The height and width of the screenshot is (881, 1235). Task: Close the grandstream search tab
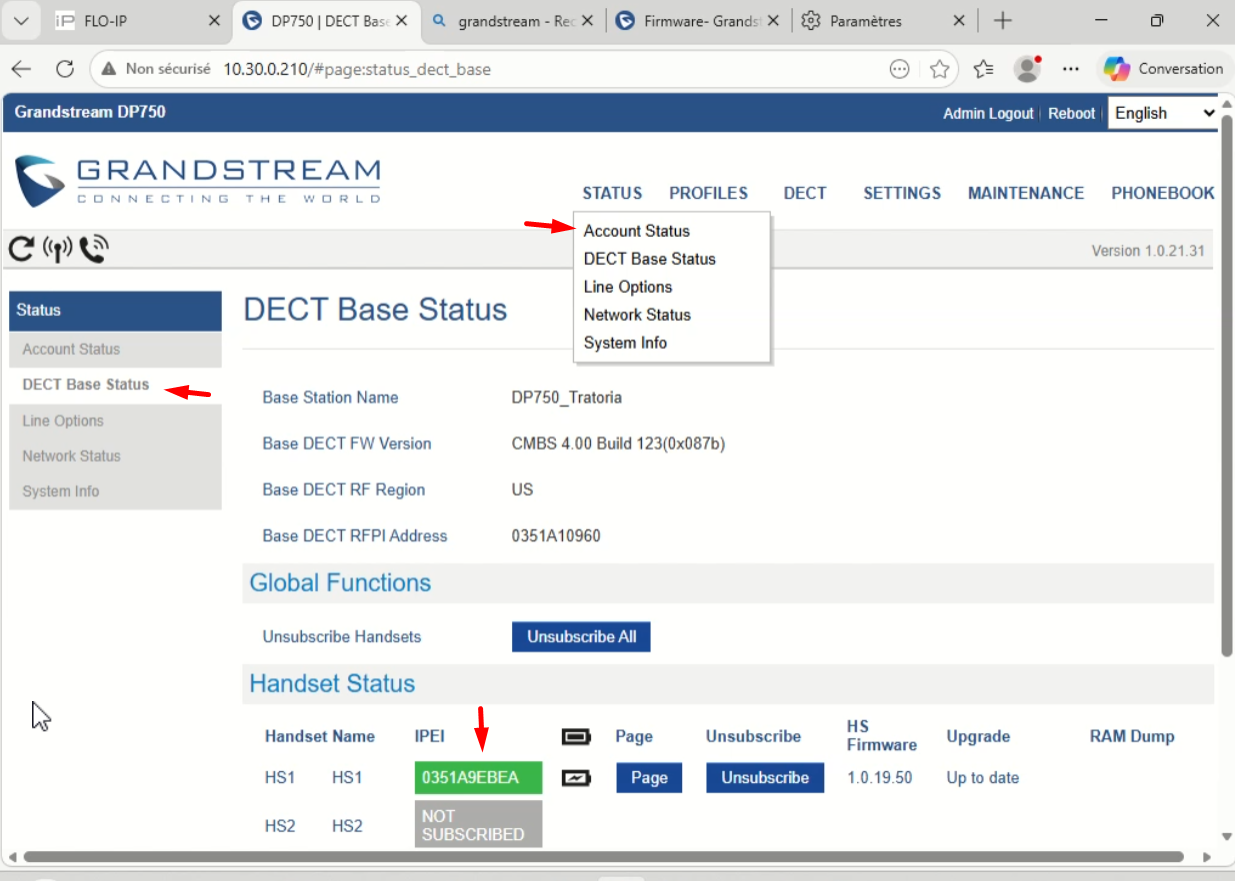(587, 21)
